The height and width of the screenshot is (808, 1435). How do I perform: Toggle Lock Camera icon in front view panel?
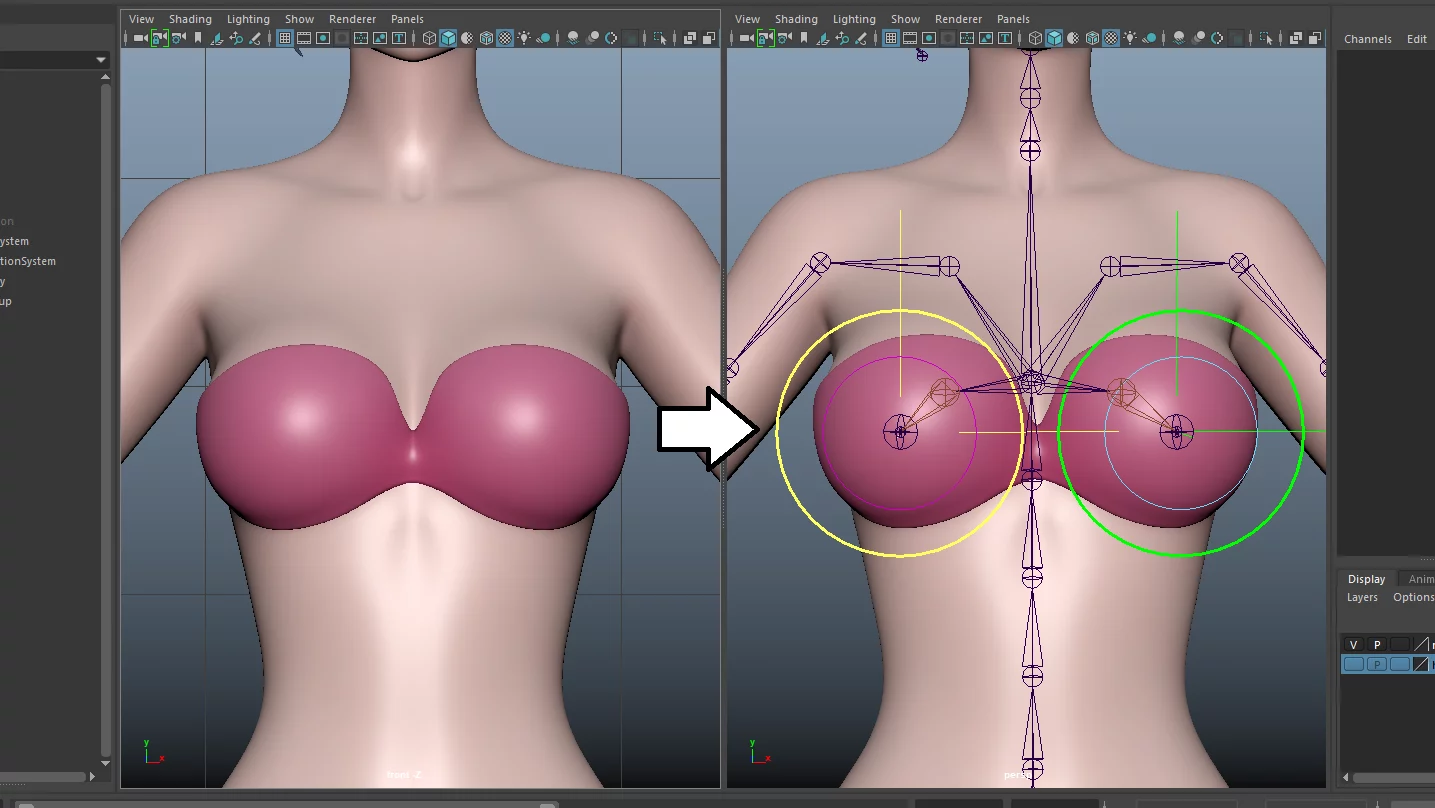160,38
